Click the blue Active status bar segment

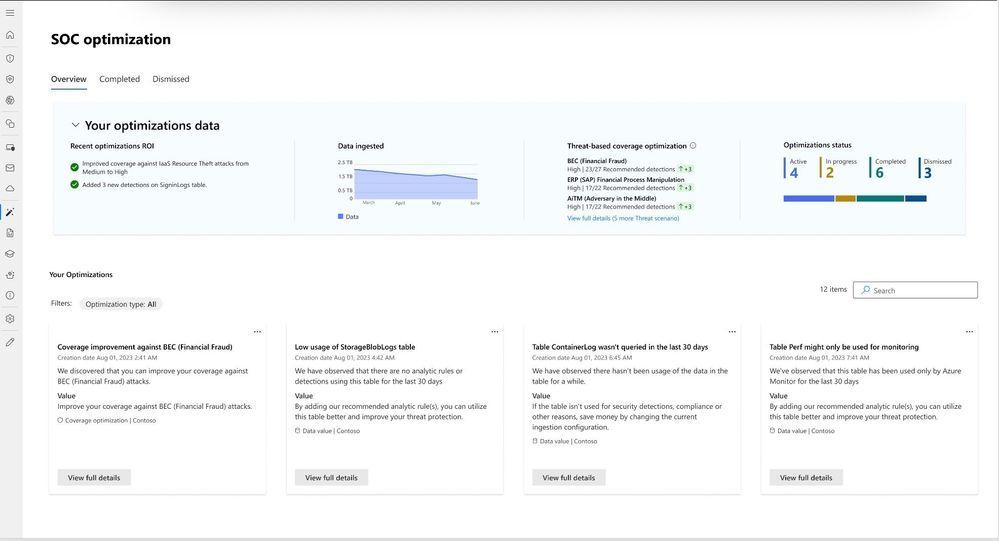click(809, 198)
